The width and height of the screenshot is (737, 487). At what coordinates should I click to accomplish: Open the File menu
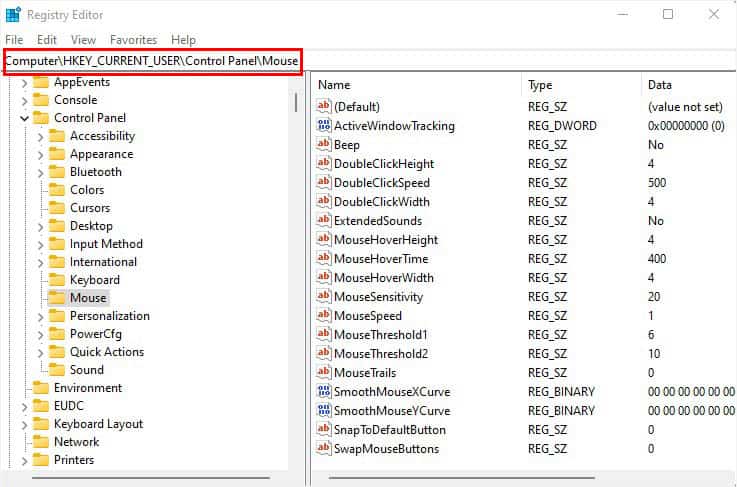coord(14,40)
